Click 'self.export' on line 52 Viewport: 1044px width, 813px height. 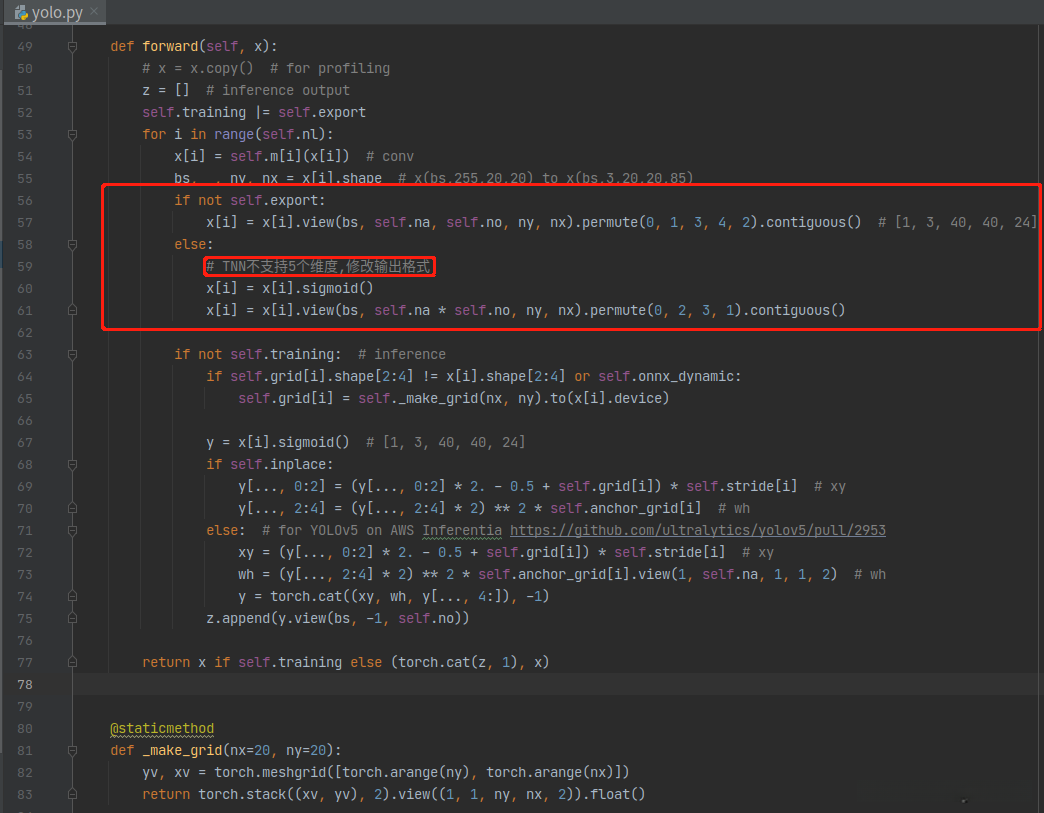[322, 113]
